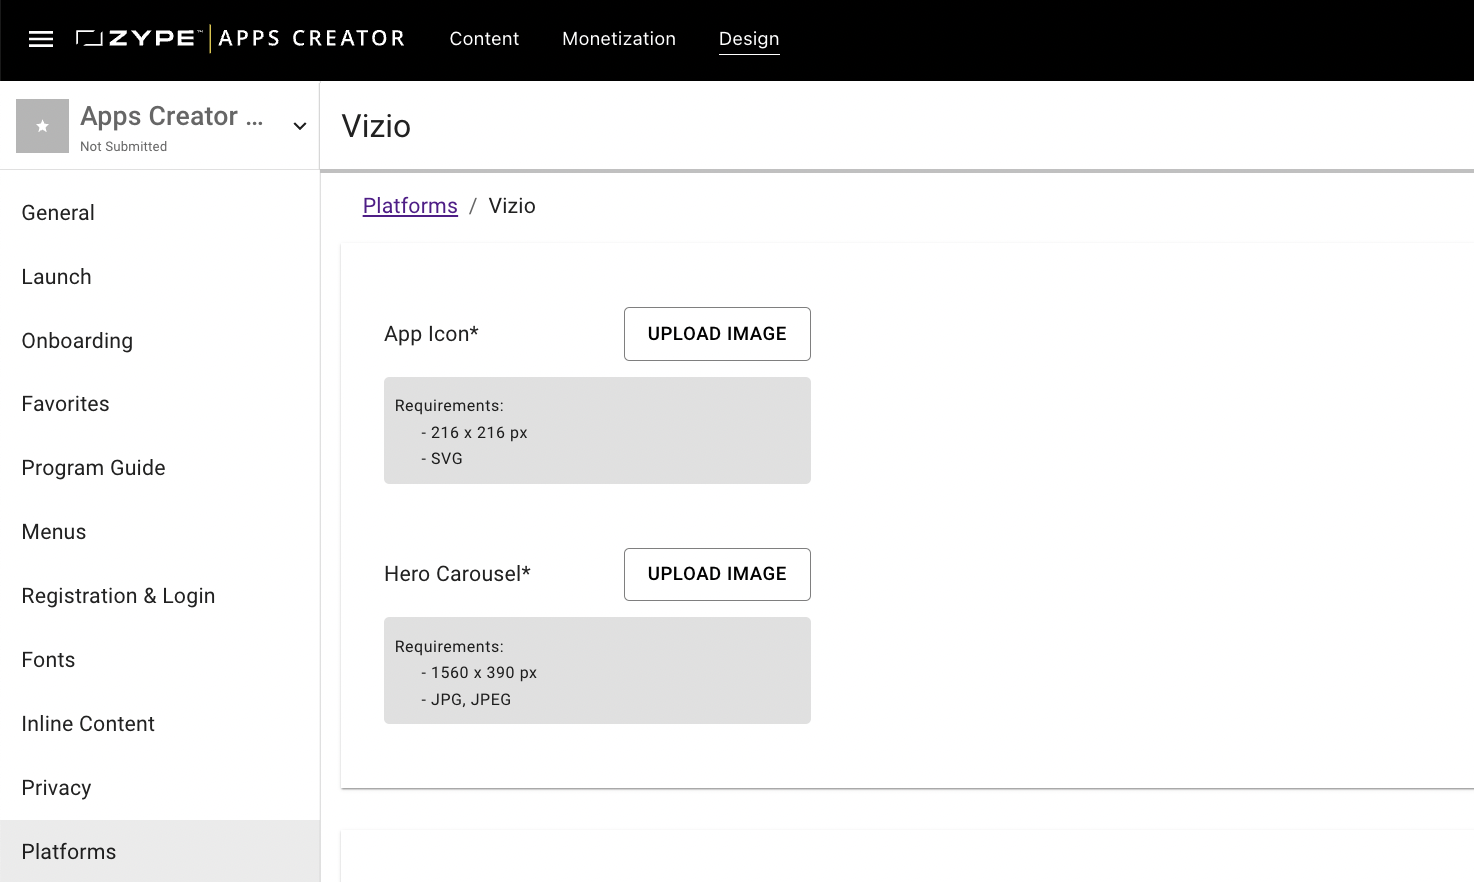1474x882 pixels.
Task: Click the Vizio breadcrumb text
Action: 512,206
